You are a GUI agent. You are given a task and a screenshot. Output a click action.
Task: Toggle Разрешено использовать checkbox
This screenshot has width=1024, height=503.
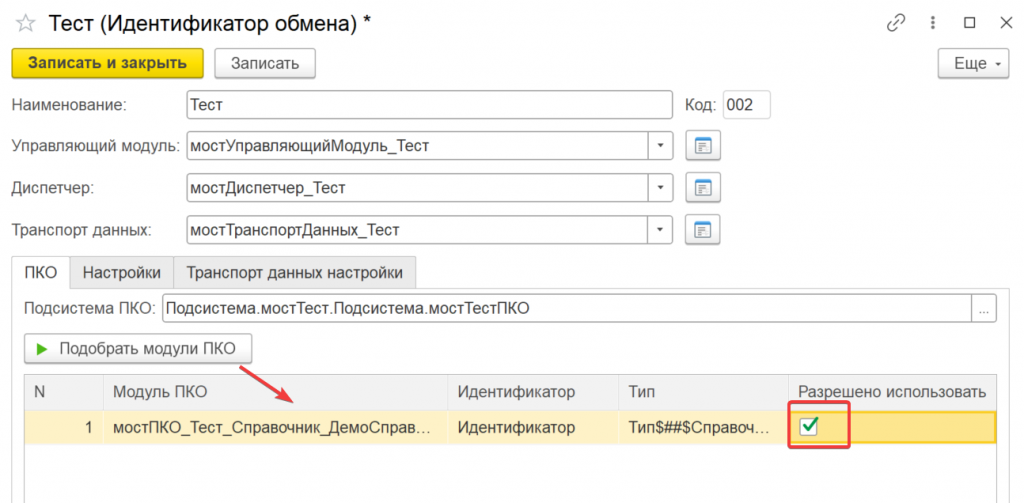coord(810,427)
